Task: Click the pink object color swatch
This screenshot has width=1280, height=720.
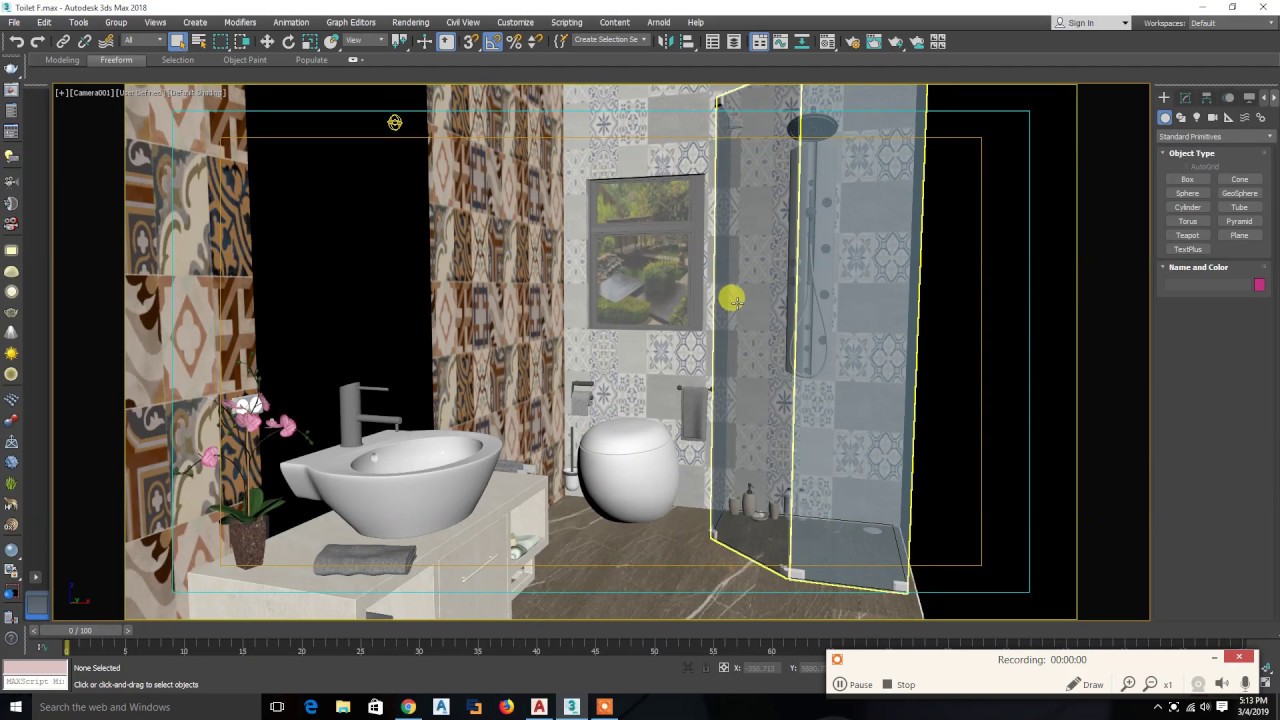Action: click(x=1259, y=285)
